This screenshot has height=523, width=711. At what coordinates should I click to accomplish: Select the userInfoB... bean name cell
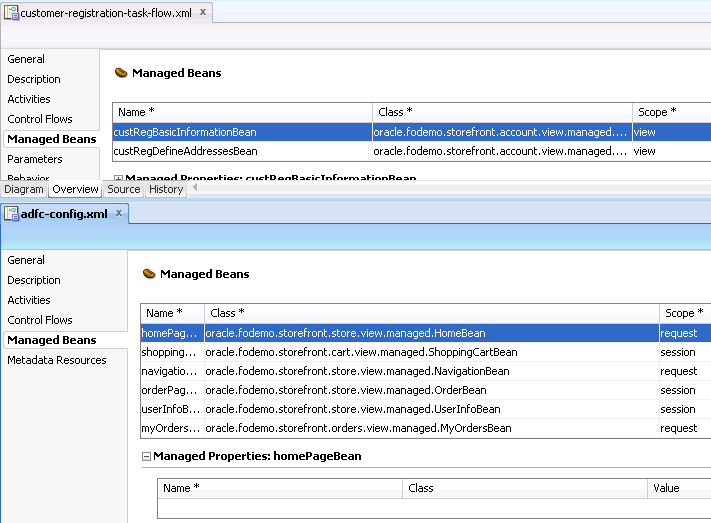click(x=172, y=409)
